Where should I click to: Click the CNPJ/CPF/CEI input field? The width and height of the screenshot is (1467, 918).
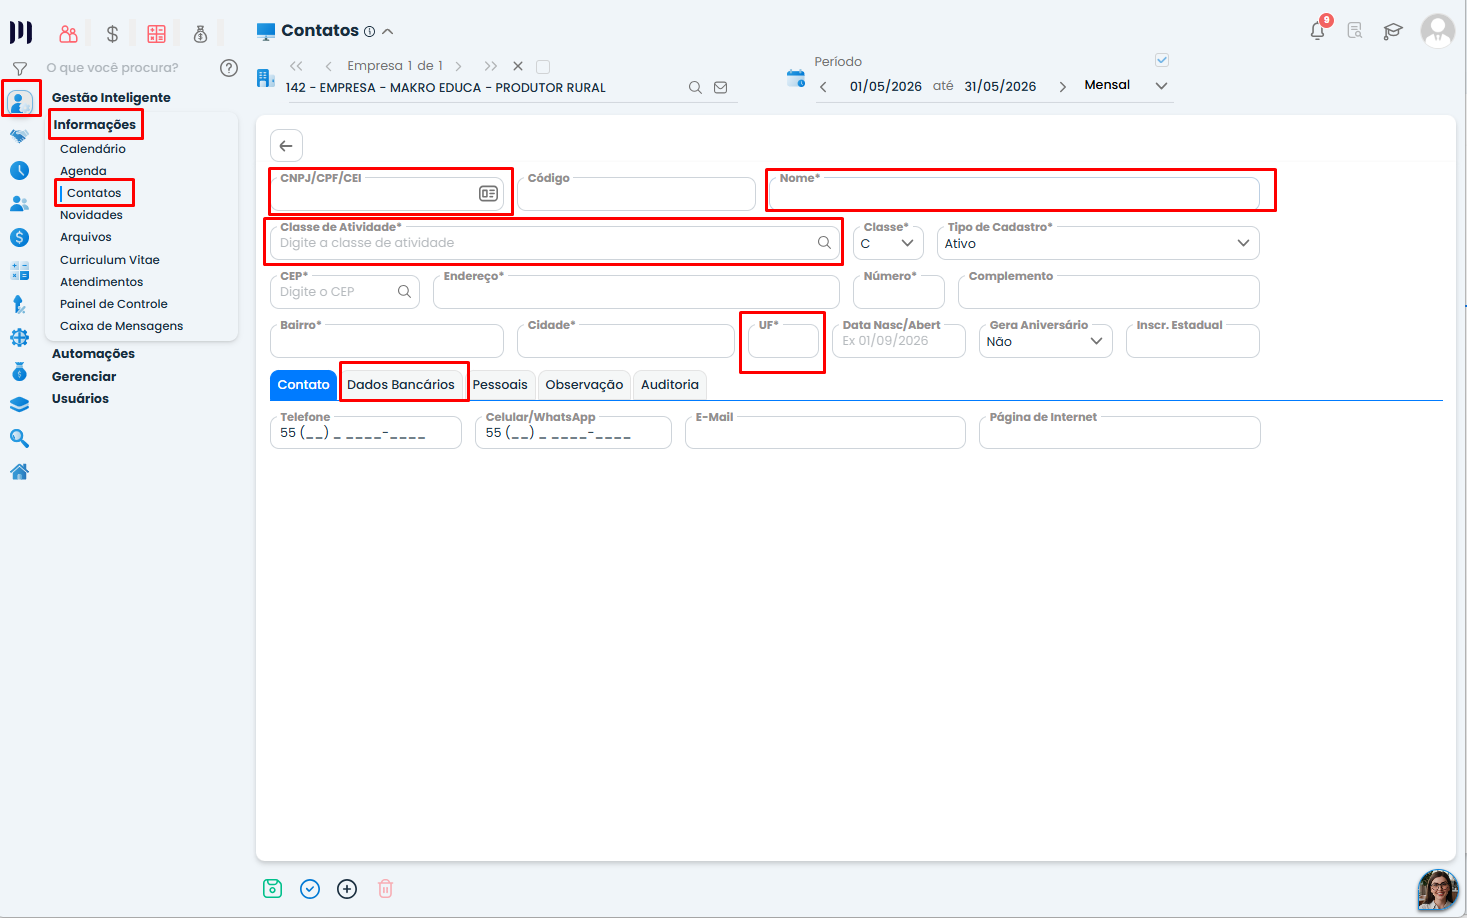pyautogui.click(x=387, y=194)
